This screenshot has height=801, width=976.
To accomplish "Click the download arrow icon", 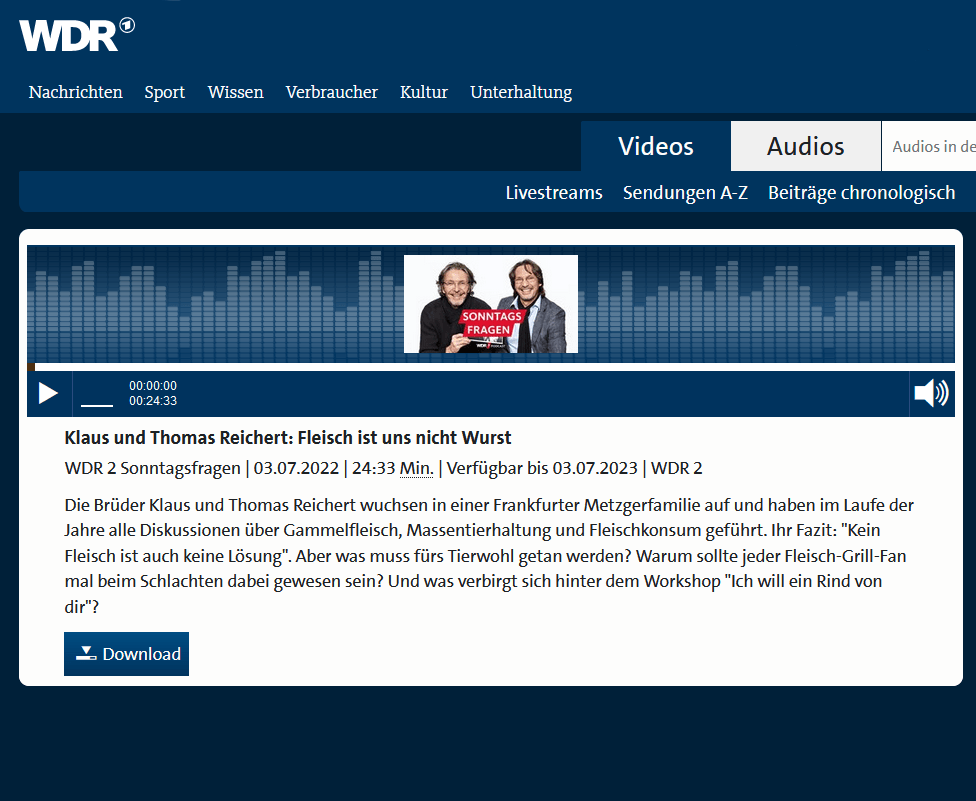I will coord(87,654).
